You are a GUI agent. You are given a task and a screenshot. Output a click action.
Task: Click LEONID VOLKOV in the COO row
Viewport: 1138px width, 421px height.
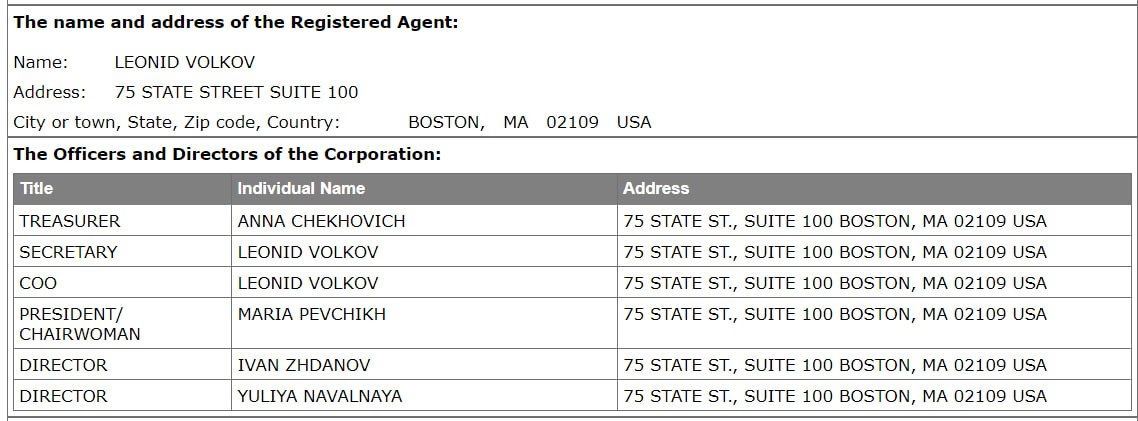tap(308, 283)
